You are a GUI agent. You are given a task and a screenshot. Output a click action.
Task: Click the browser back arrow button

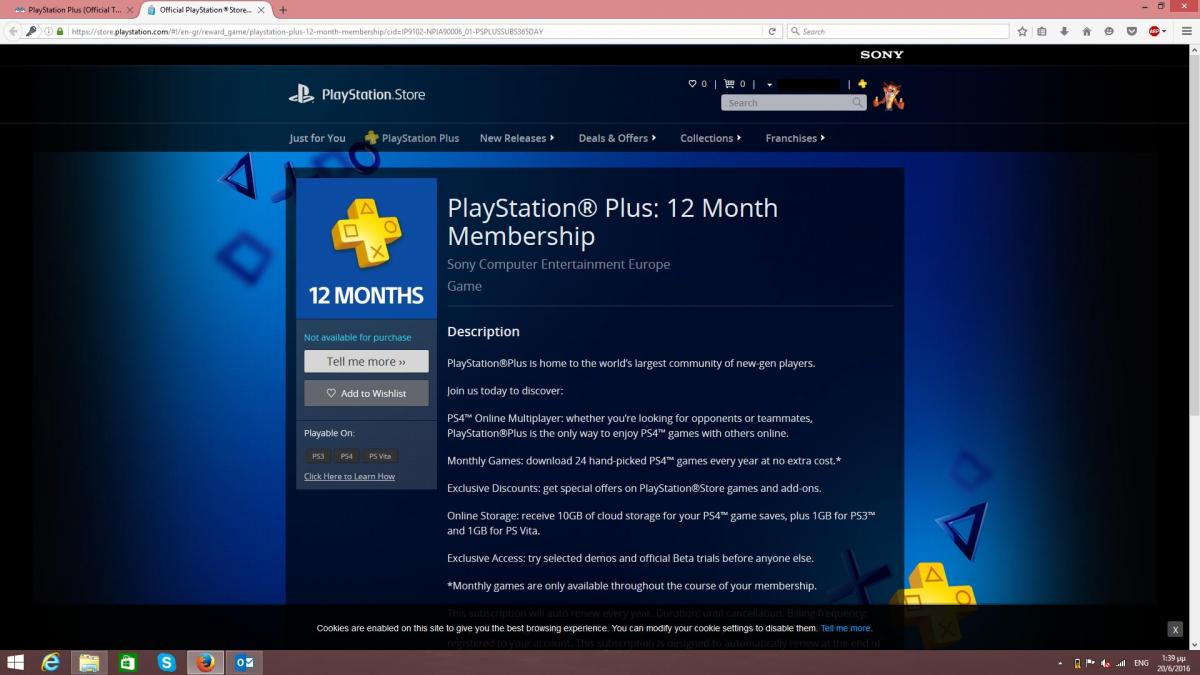pos(13,31)
